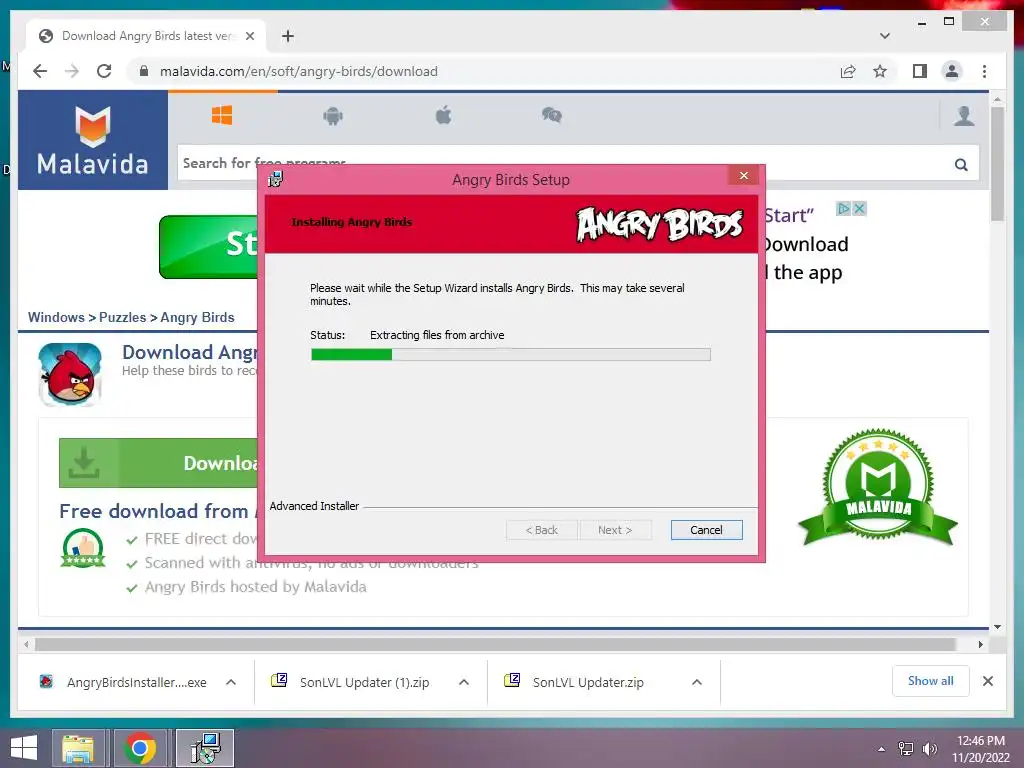Open the Apple platform icon on Malavida
Viewport: 1024px width, 768px height.
coord(443,116)
